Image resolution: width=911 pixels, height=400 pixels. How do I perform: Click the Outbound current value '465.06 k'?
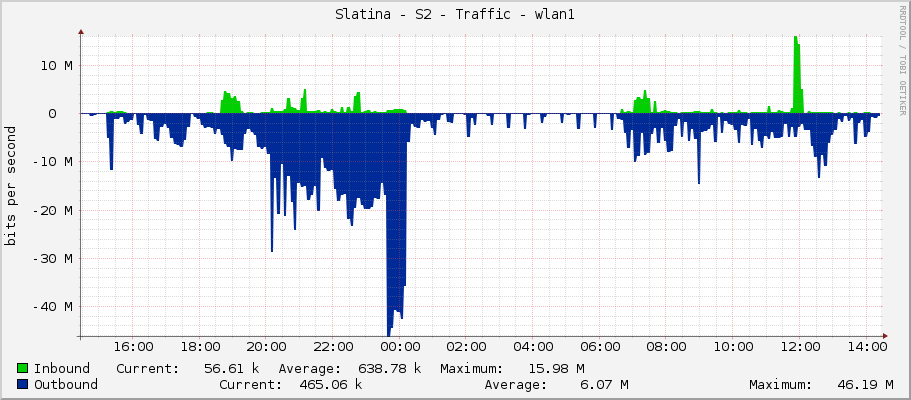point(331,384)
